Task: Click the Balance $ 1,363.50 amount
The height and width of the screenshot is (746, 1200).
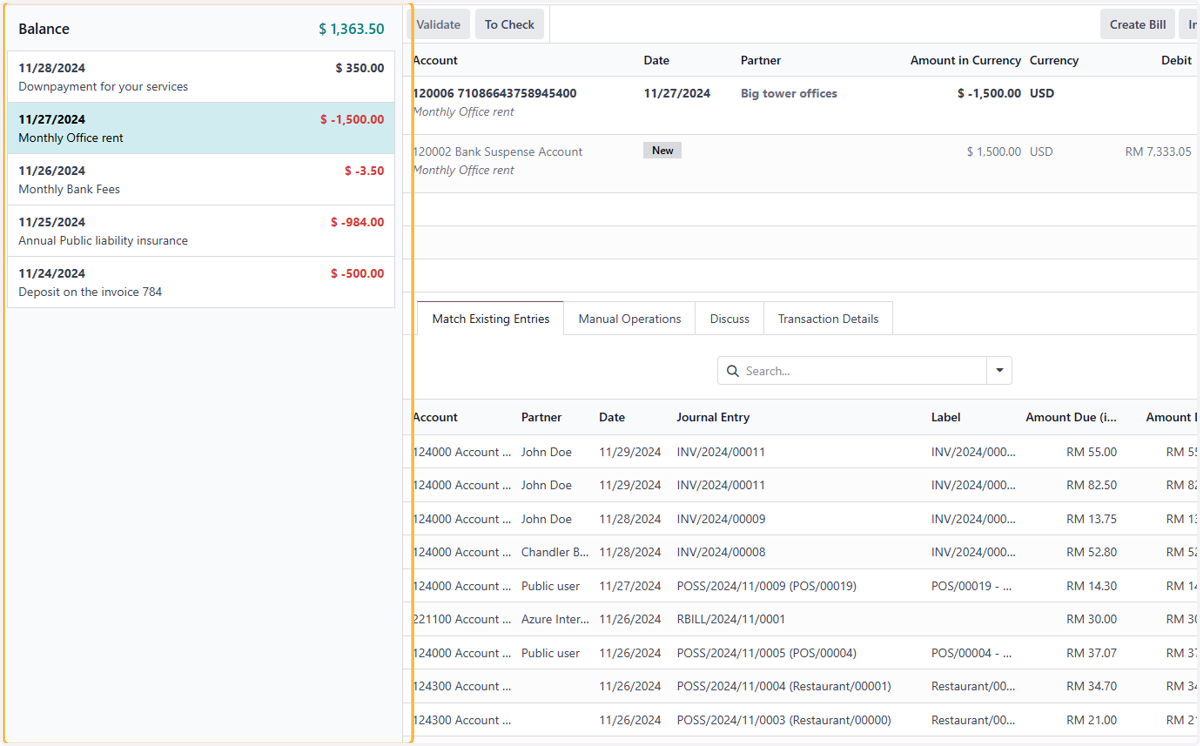Action: pyautogui.click(x=351, y=29)
